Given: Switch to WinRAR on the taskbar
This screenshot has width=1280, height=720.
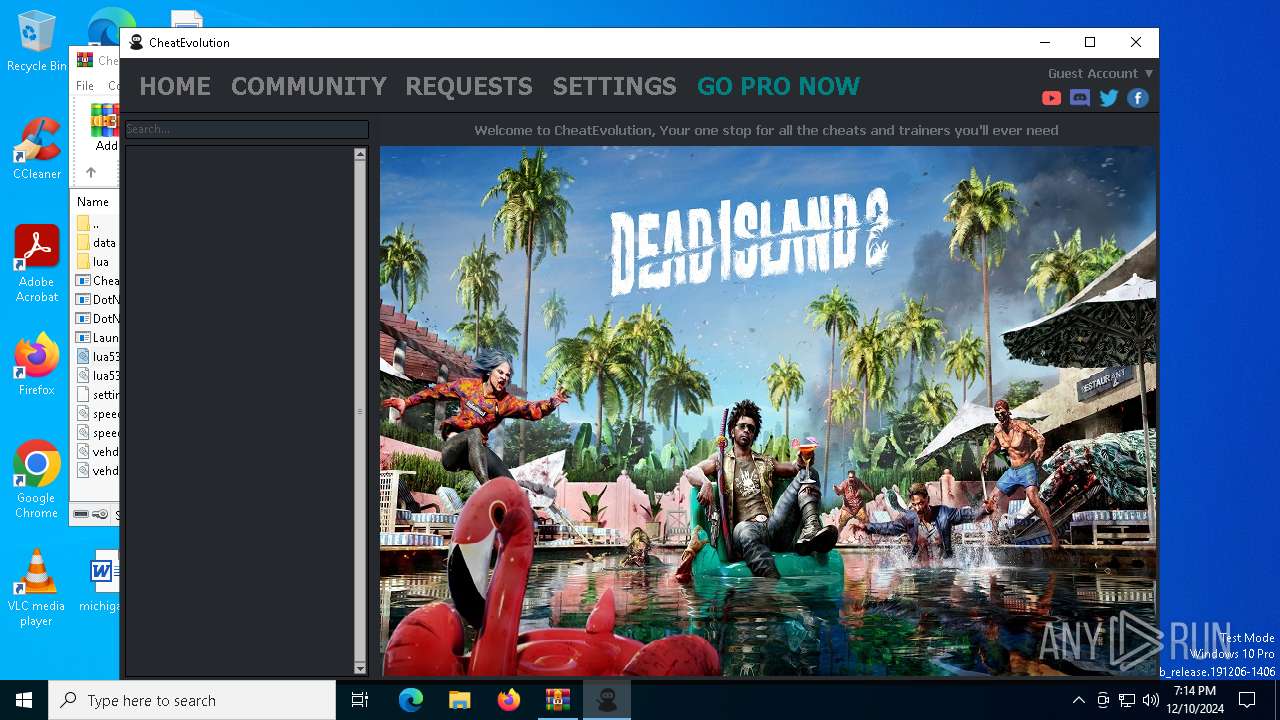Looking at the screenshot, I should pos(557,700).
